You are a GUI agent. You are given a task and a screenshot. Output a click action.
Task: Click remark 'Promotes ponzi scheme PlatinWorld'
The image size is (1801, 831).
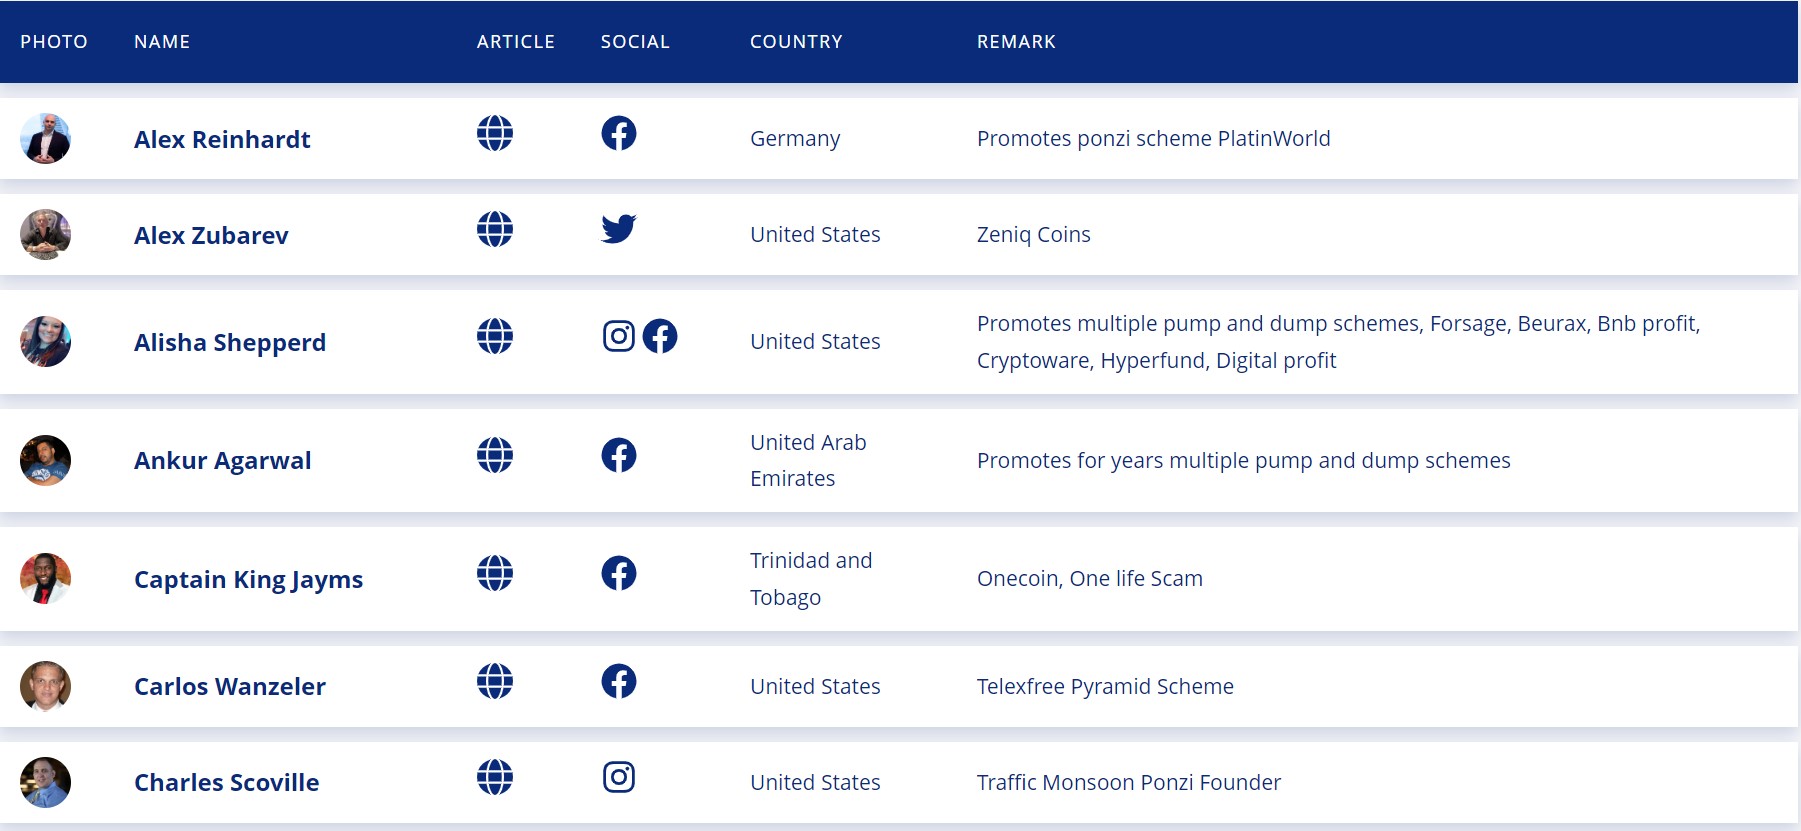pyautogui.click(x=1154, y=139)
